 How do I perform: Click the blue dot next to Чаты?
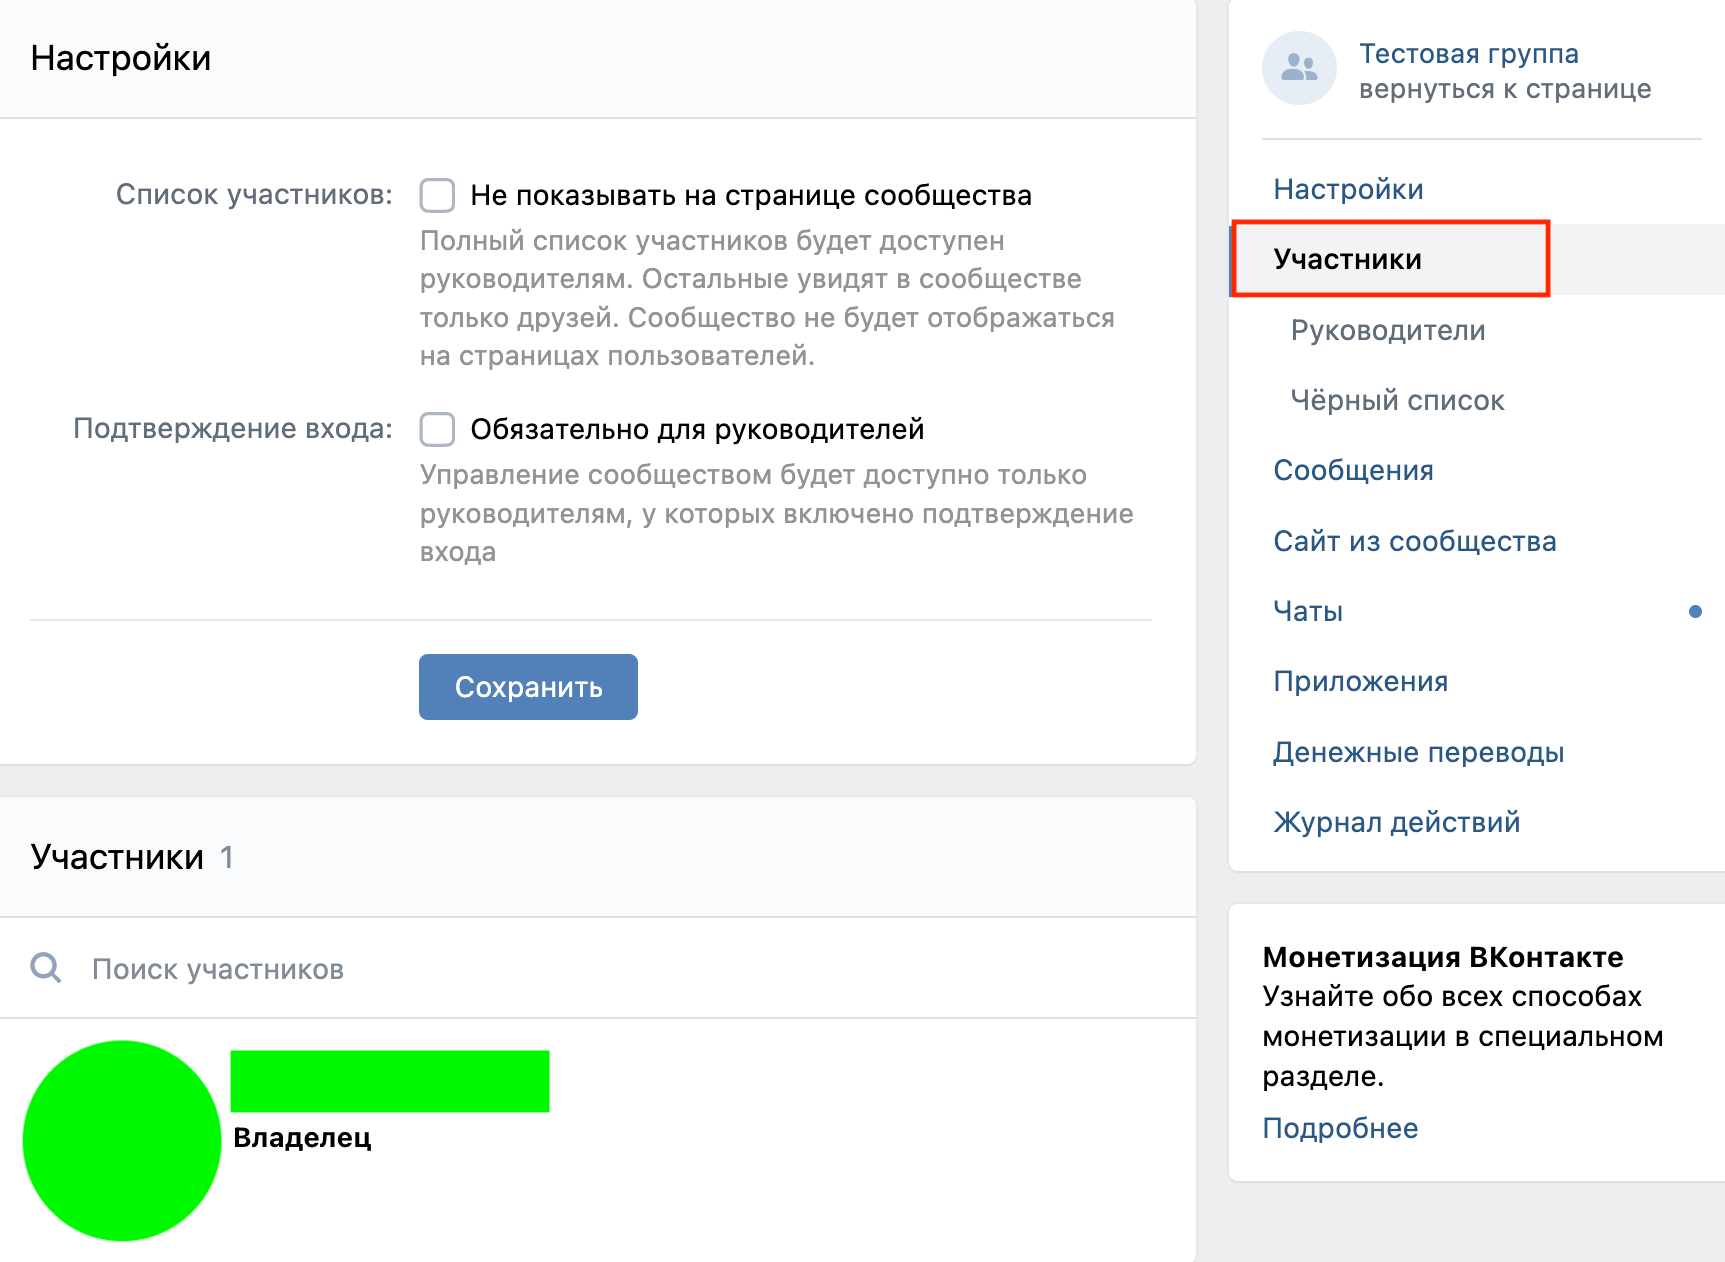(1695, 611)
